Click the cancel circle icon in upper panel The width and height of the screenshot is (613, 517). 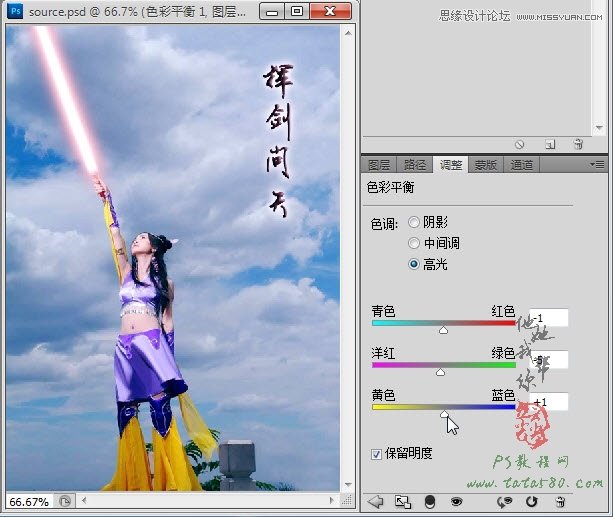(519, 145)
